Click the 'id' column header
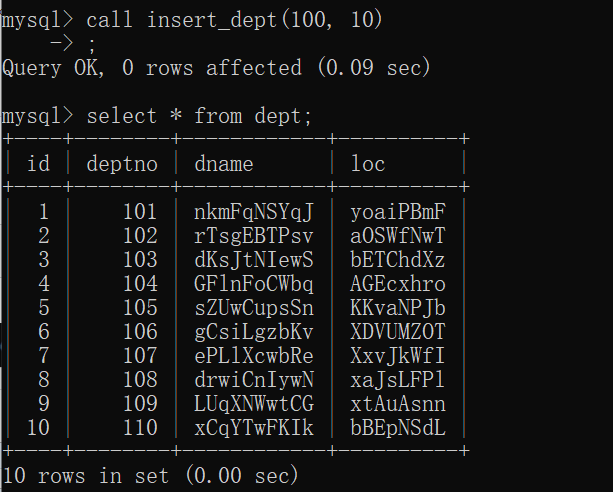 [x=38, y=163]
